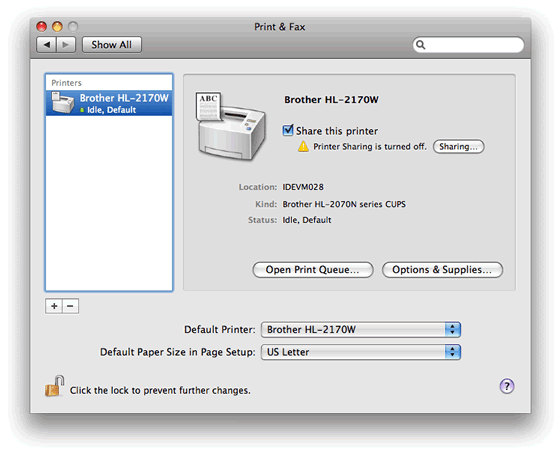Click the Show All button
Screen dimensions: 560x454
tap(112, 45)
